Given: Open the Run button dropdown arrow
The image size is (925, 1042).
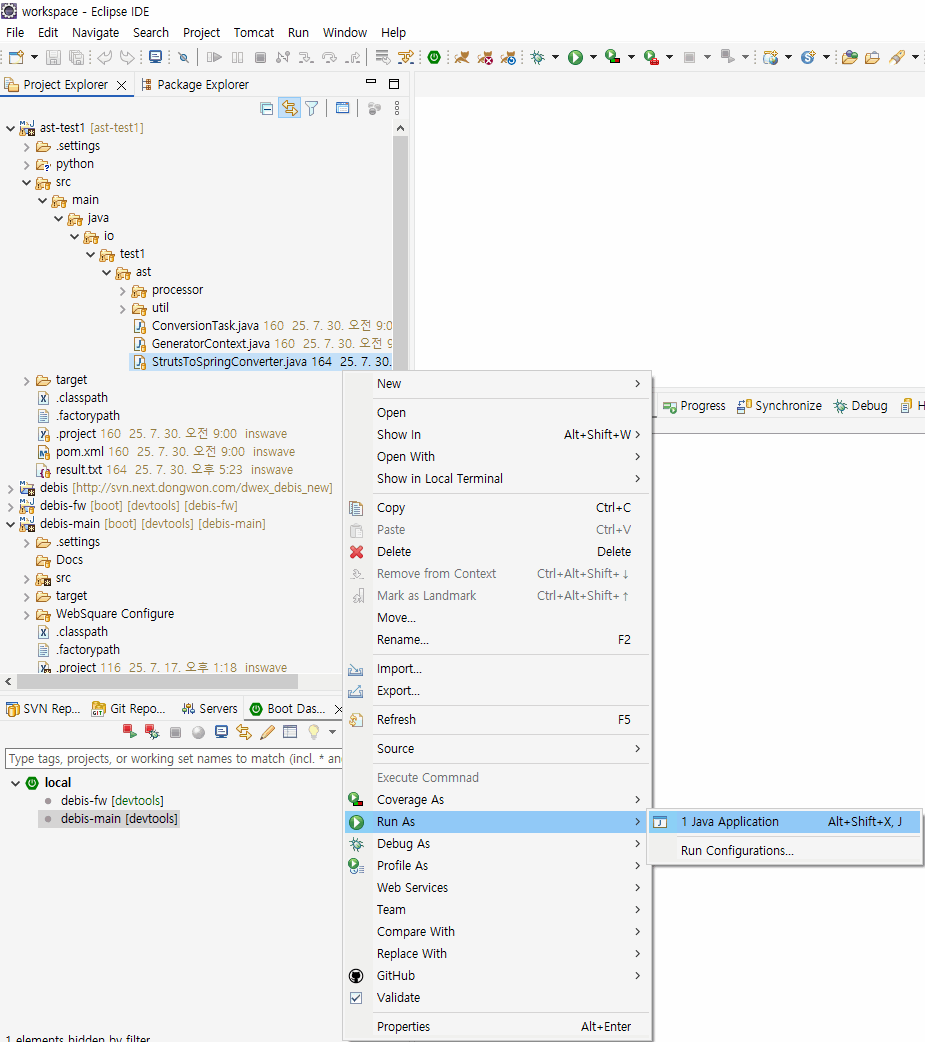Looking at the screenshot, I should pyautogui.click(x=593, y=58).
